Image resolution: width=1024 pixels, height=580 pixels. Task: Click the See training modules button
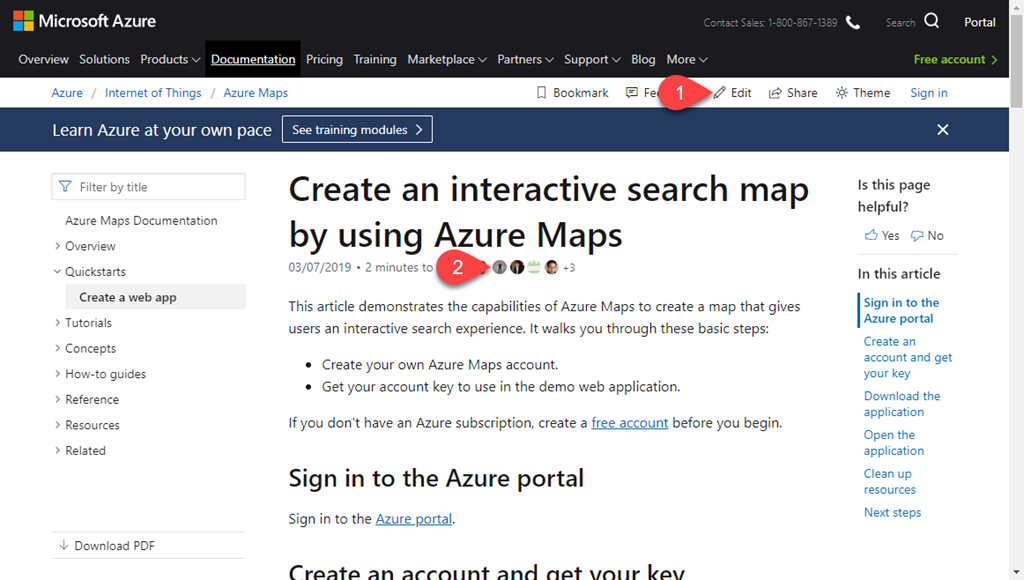tap(357, 129)
